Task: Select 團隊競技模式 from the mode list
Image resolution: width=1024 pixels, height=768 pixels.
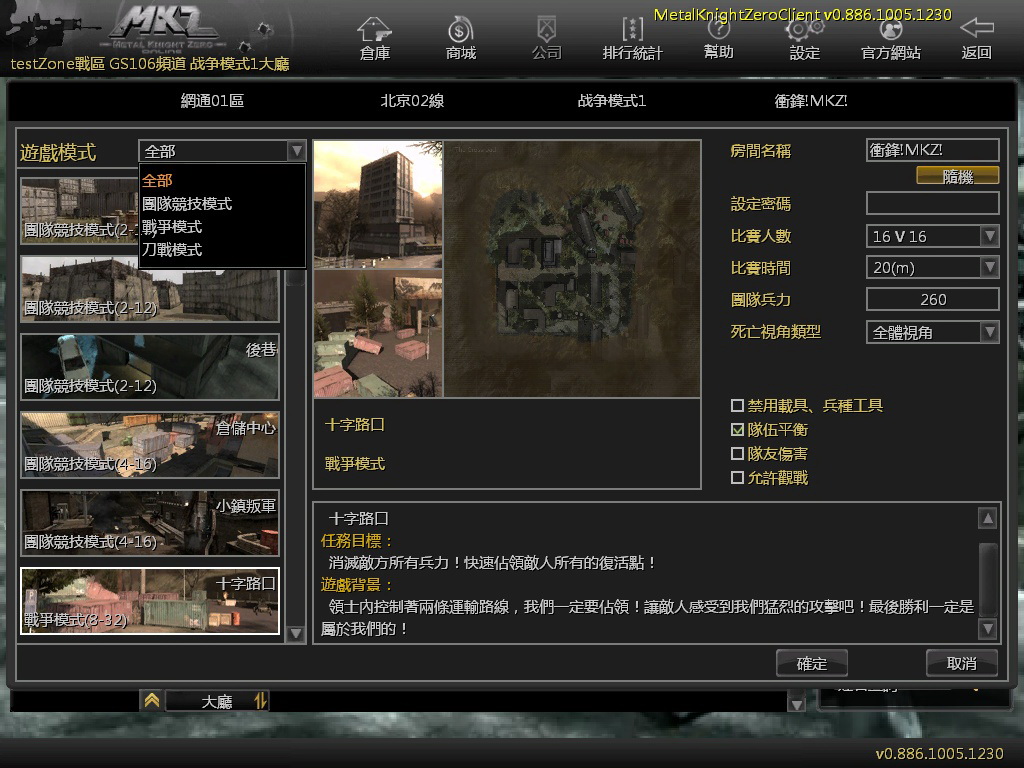Action: coord(187,204)
